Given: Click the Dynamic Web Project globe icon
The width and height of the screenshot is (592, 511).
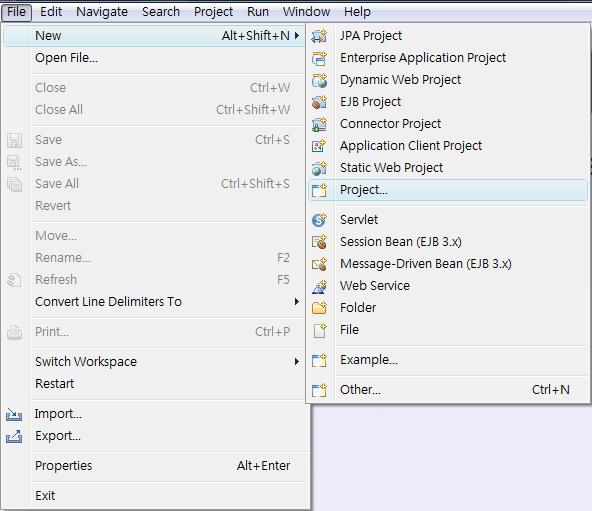Looking at the screenshot, I should pos(319,80).
